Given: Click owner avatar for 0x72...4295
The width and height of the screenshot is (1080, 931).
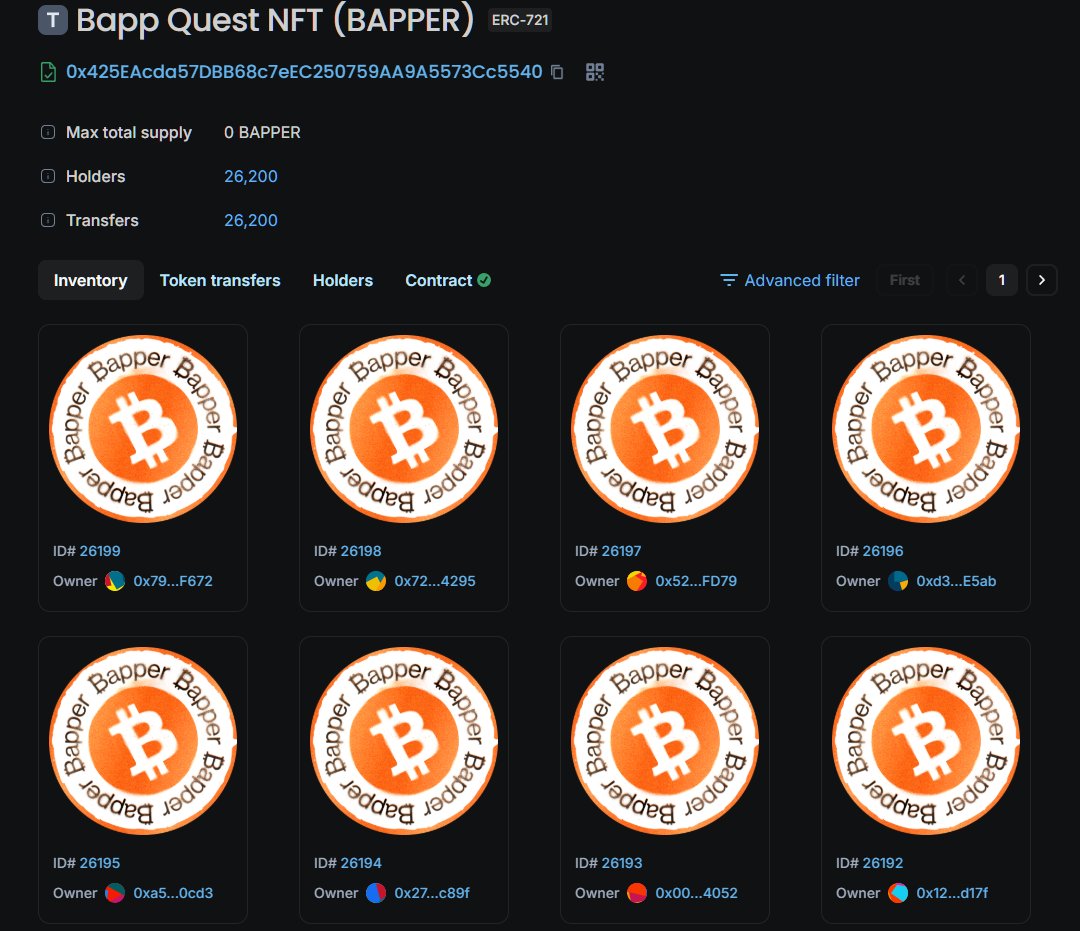Looking at the screenshot, I should pyautogui.click(x=376, y=581).
